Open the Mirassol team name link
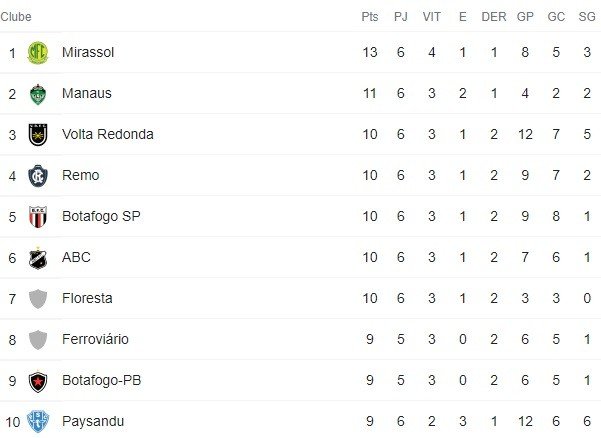The height and width of the screenshot is (438, 601). [88, 52]
